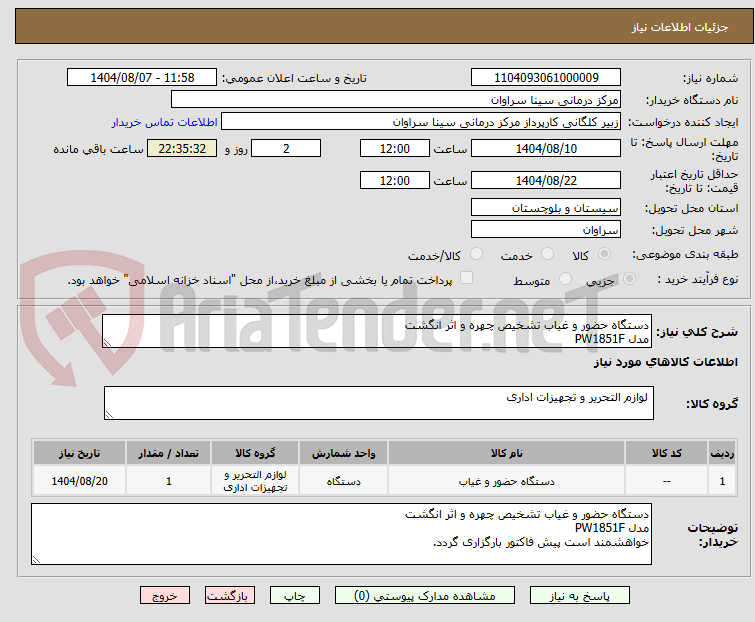Screen dimensions: 755x622
Task: Click the استان محل تحویل field
Action: coord(546,207)
